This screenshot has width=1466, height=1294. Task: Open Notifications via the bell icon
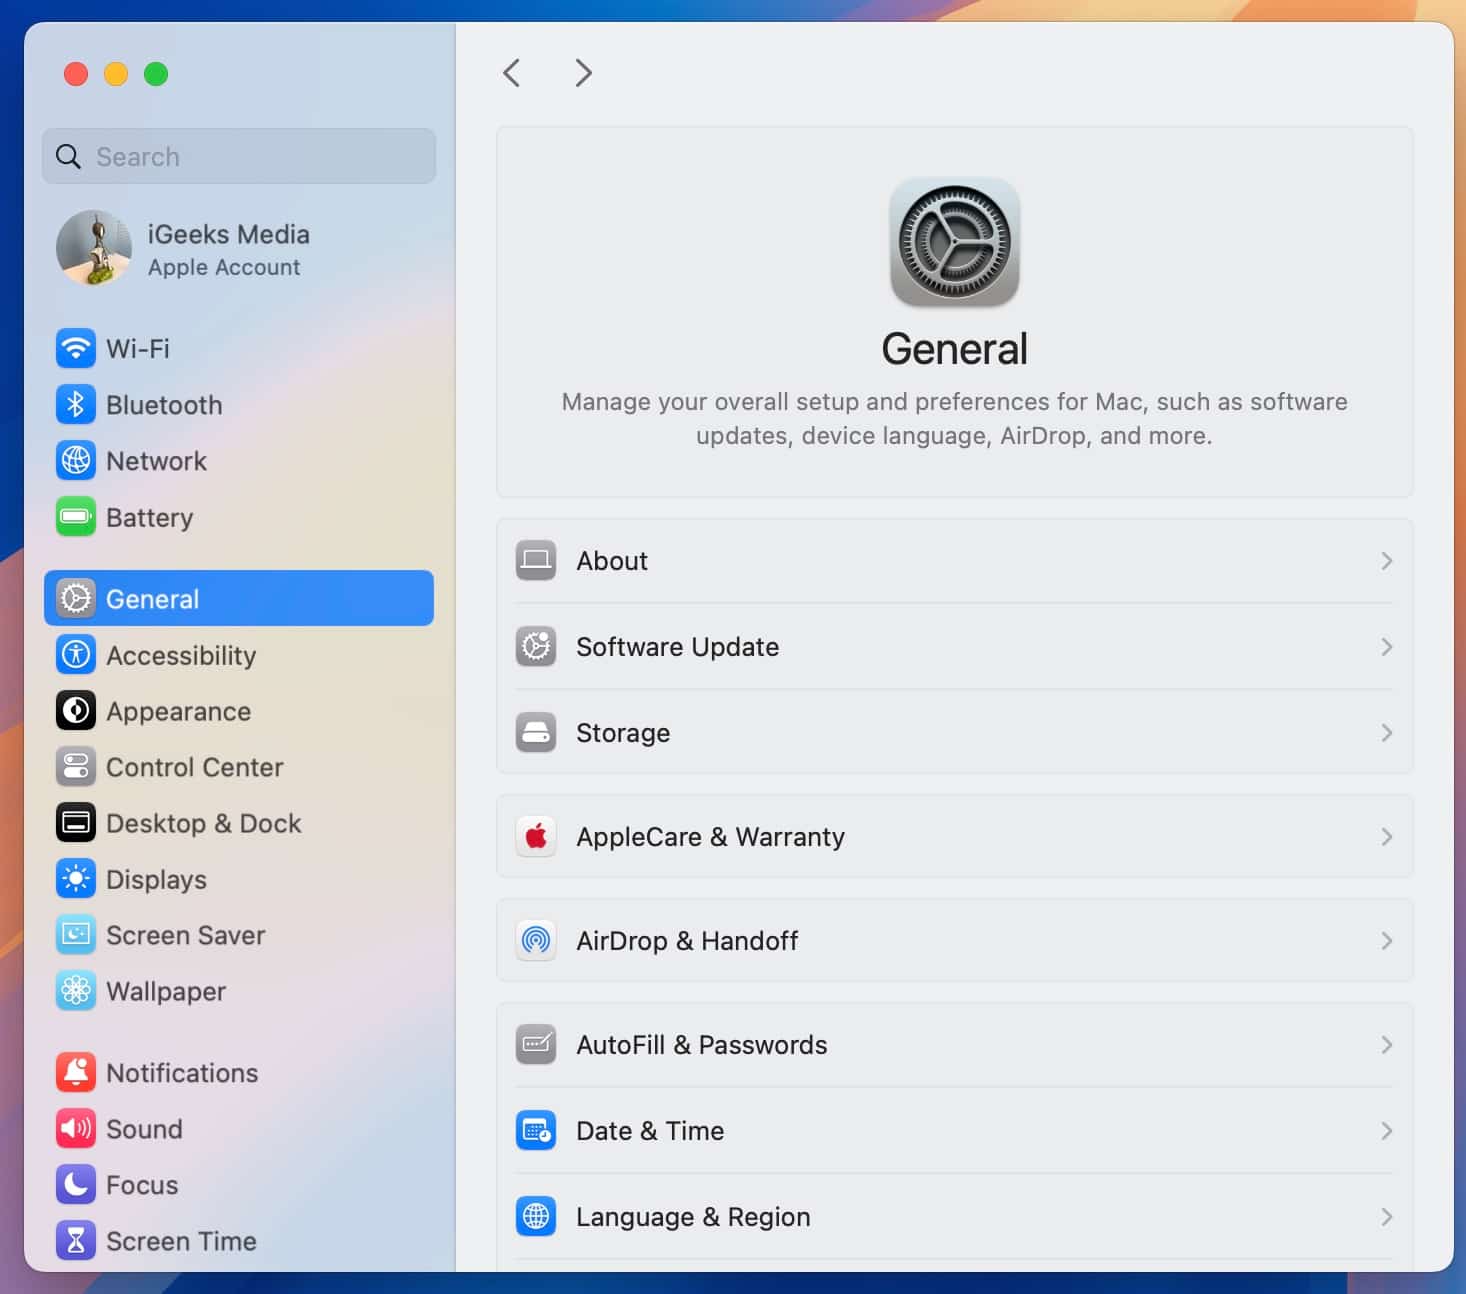[x=75, y=1072]
